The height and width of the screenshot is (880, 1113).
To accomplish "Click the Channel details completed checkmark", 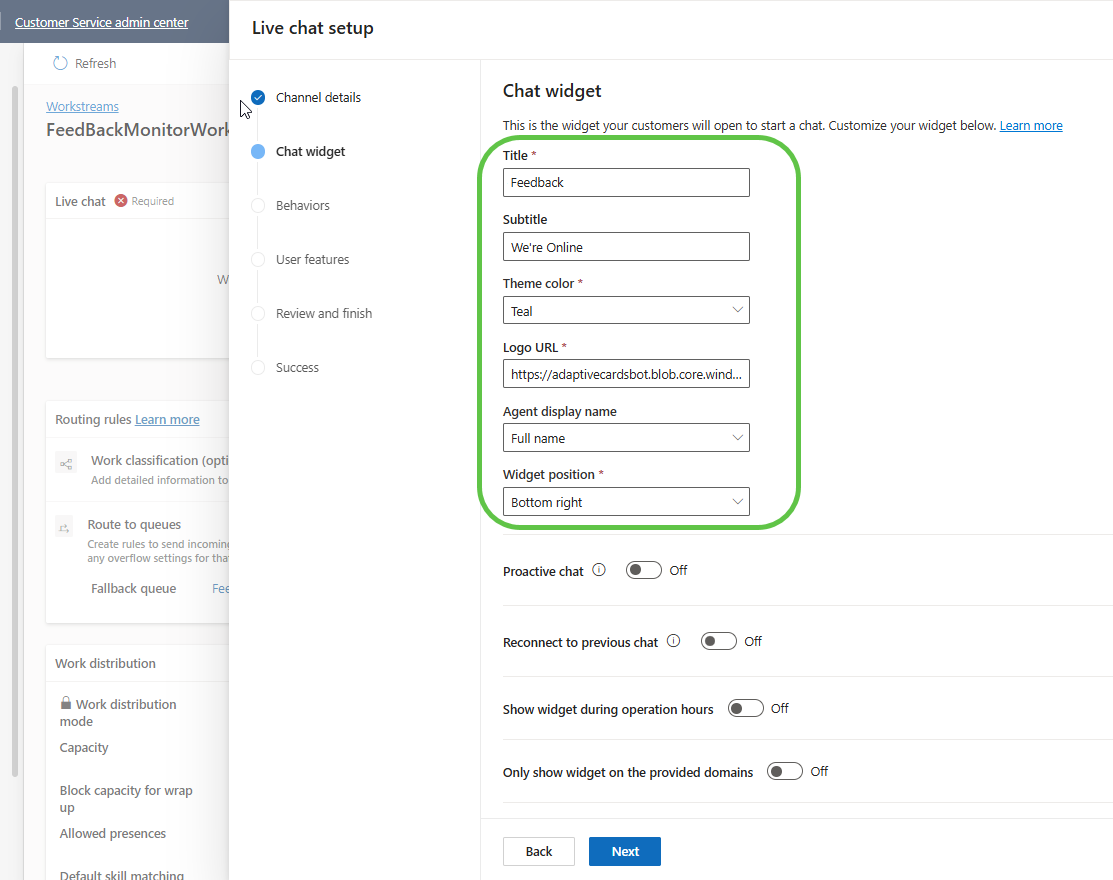I will click(258, 98).
